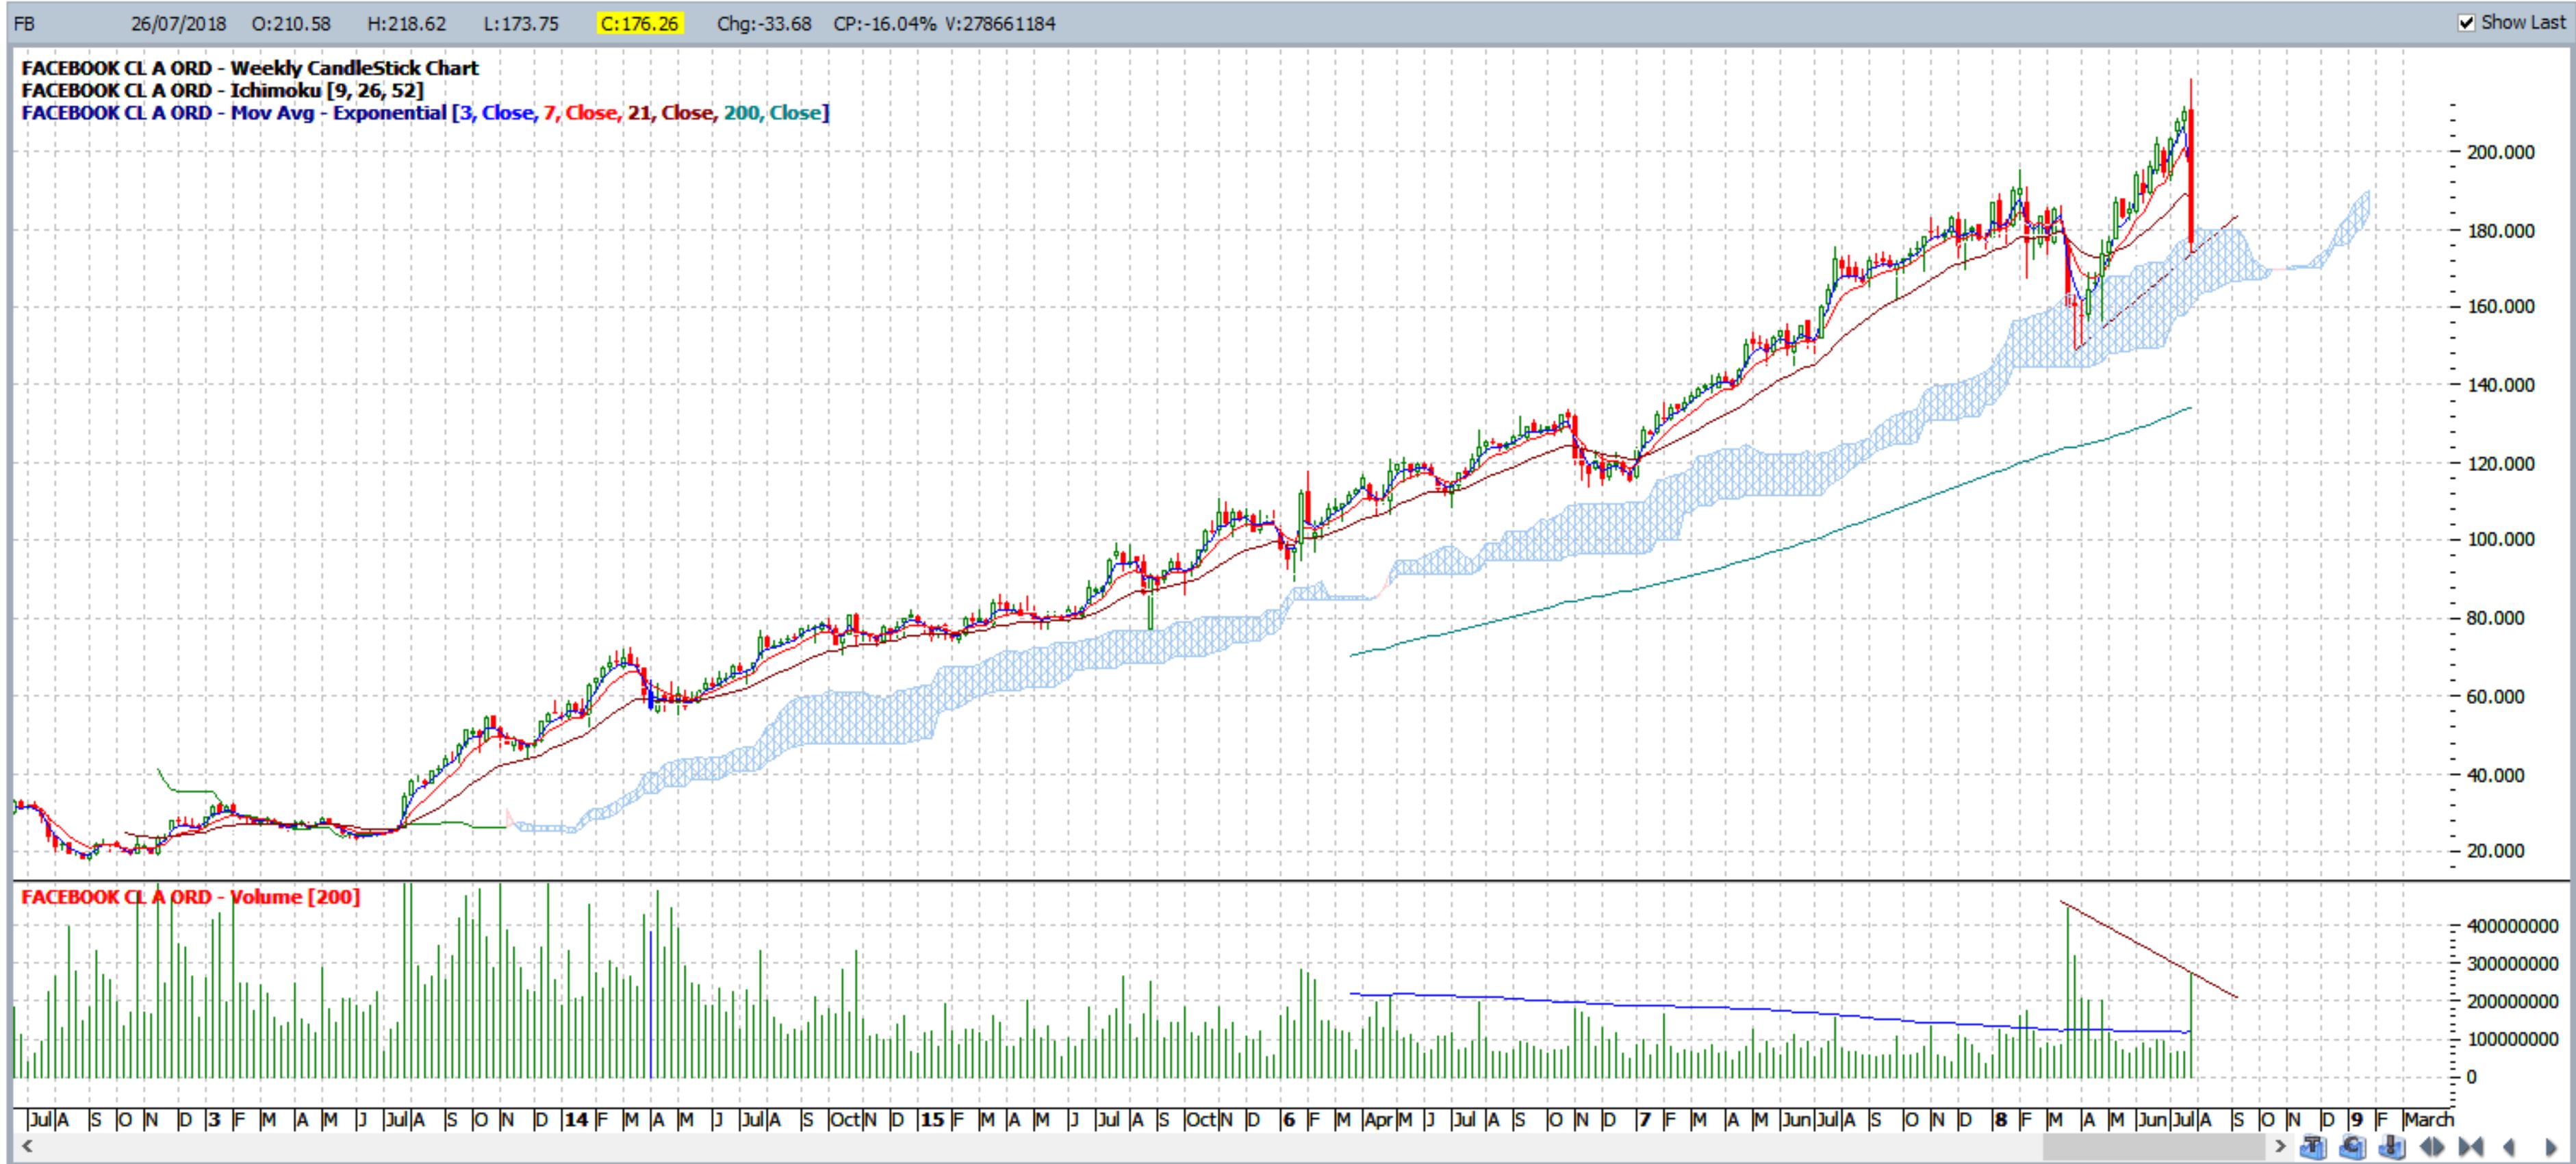Click the blue 'C' folder icon
This screenshot has height=1164, width=2576.
pos(2353,1147)
